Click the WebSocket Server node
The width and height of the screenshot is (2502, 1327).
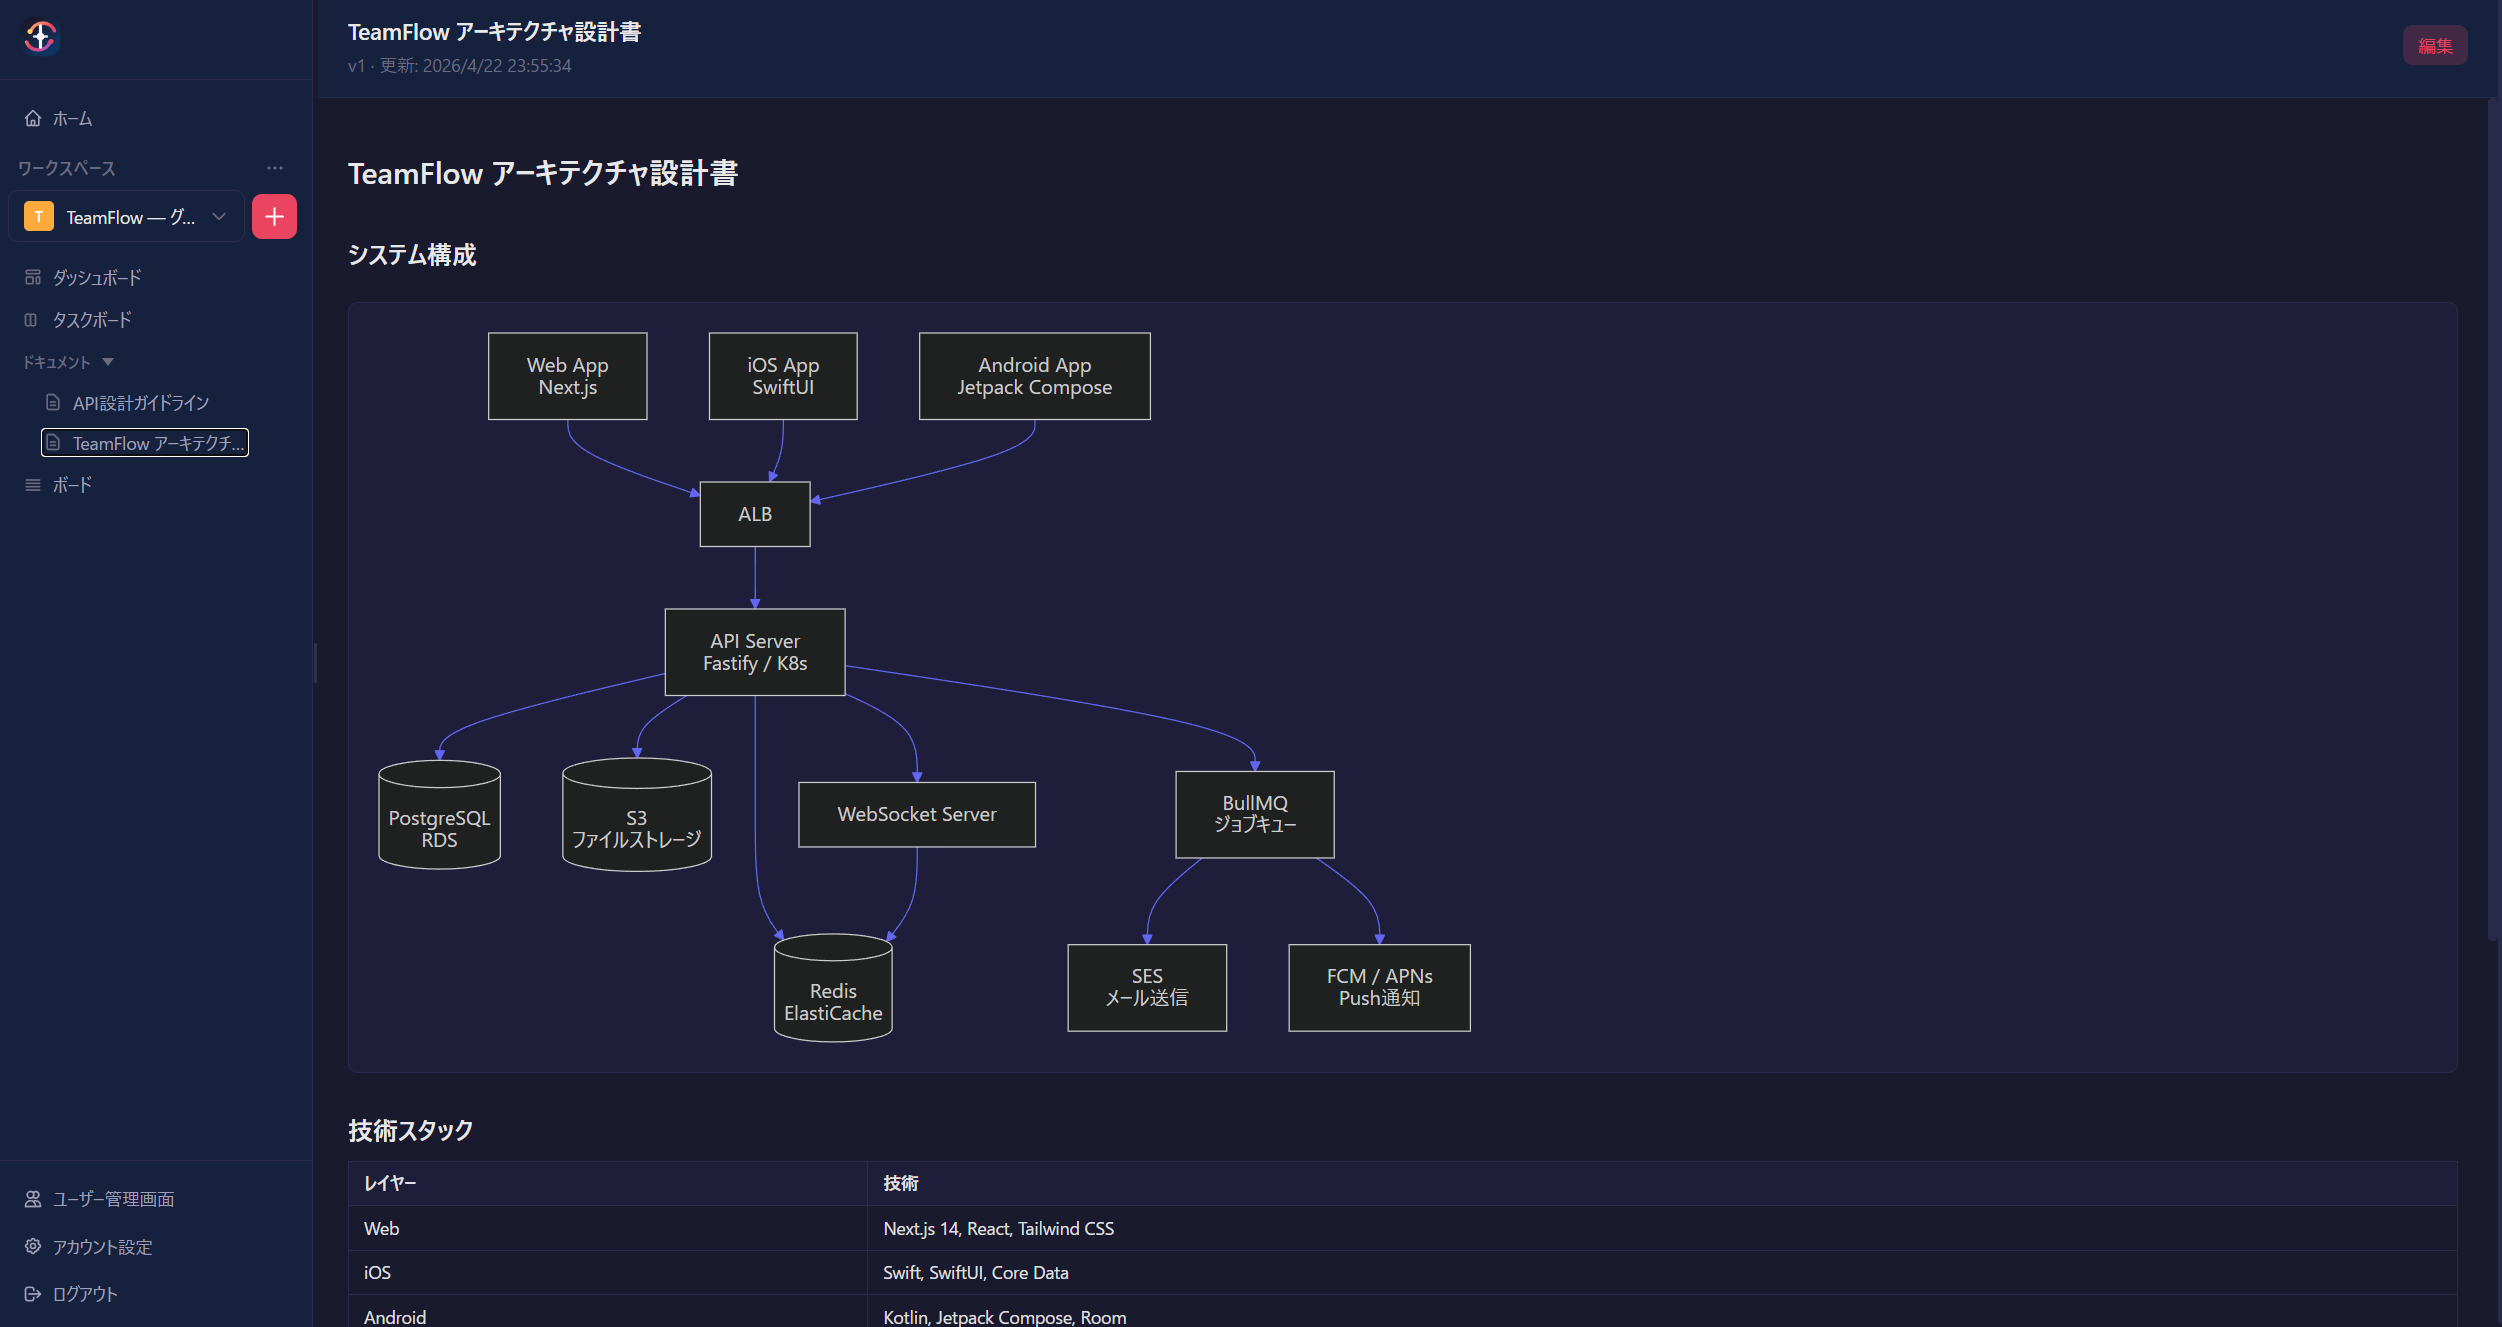[x=917, y=814]
